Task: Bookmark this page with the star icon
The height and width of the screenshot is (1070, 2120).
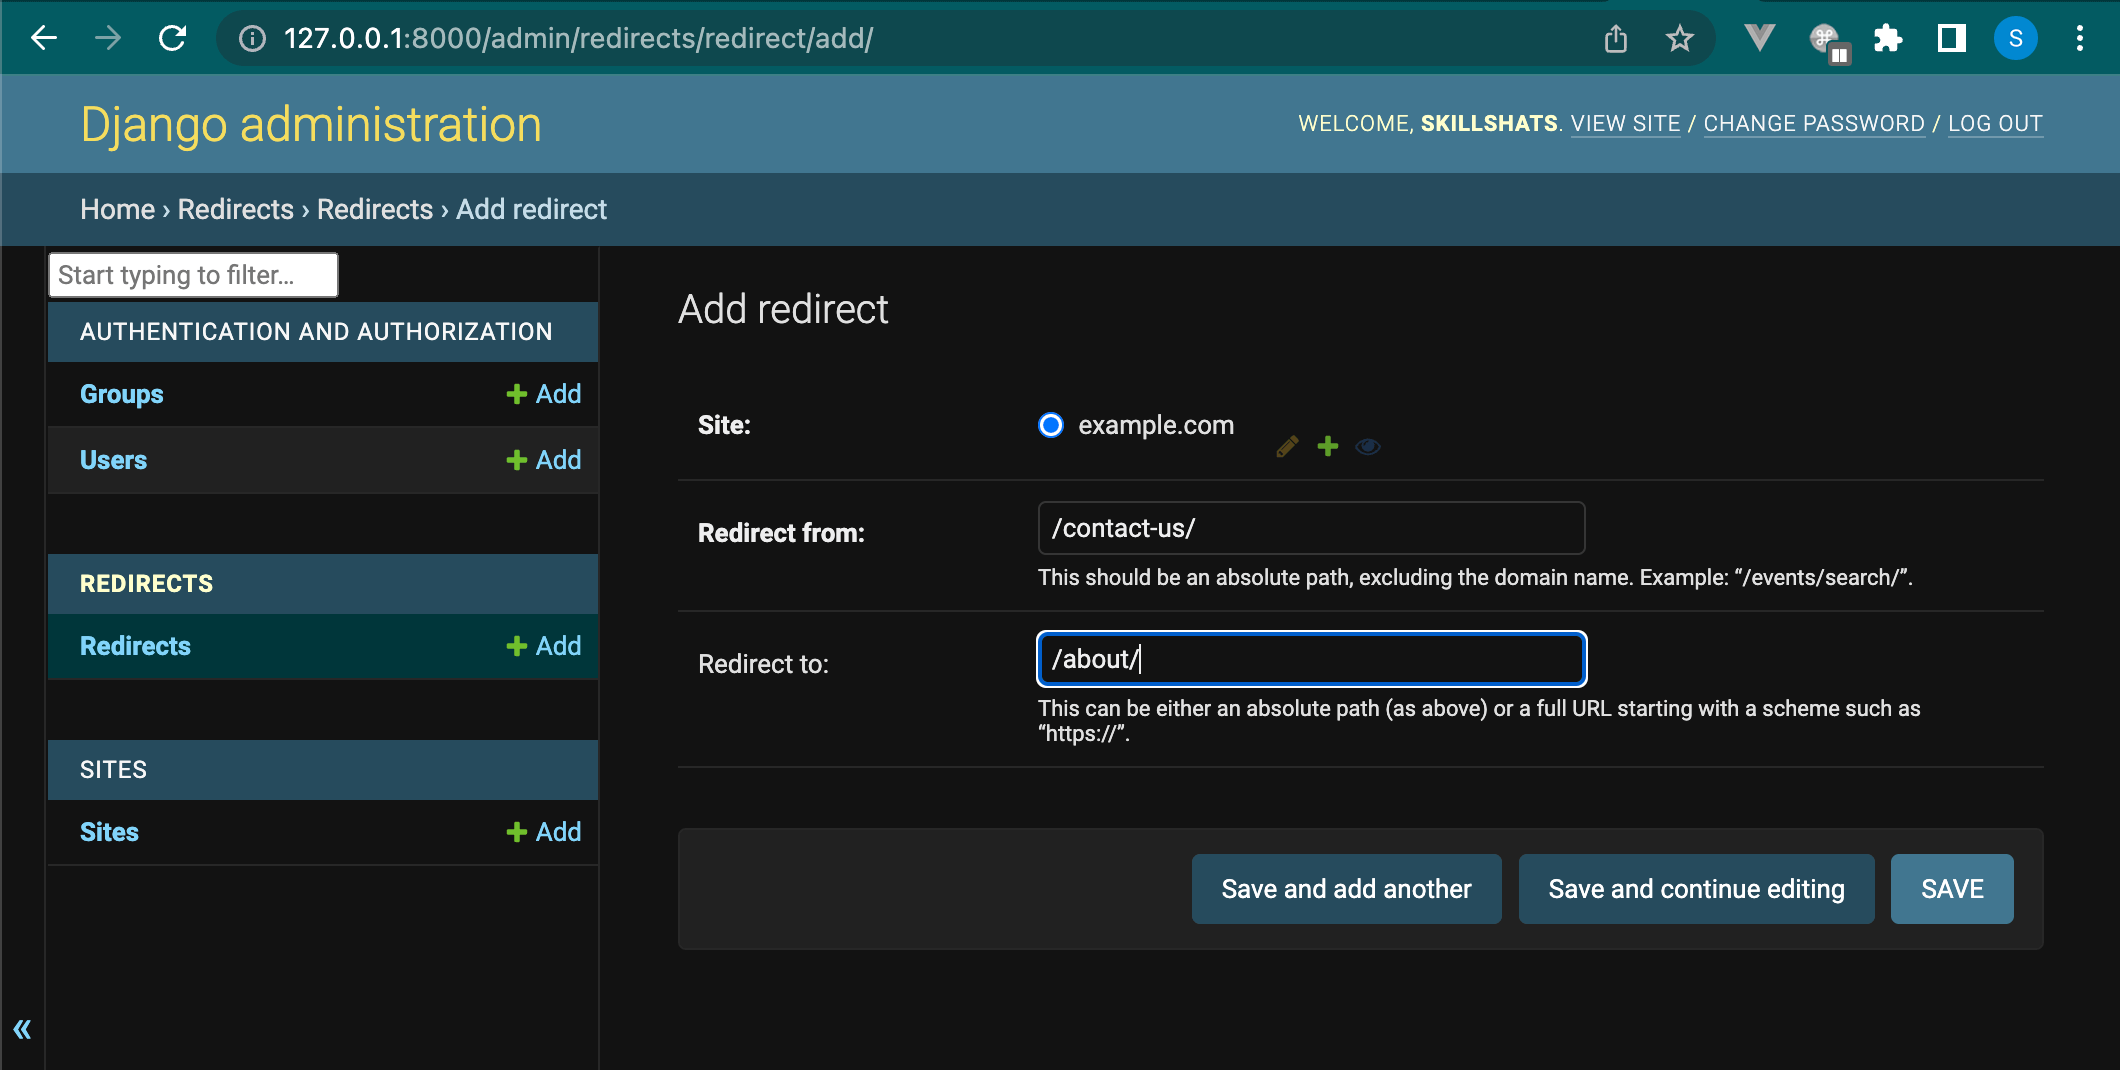Action: click(x=1679, y=39)
